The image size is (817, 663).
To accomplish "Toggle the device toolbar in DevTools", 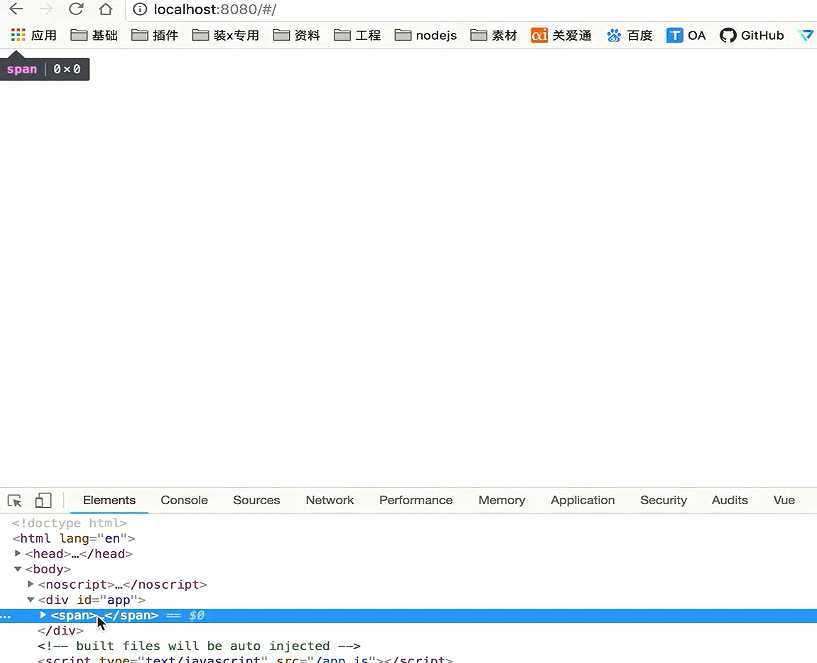I will pyautogui.click(x=43, y=500).
